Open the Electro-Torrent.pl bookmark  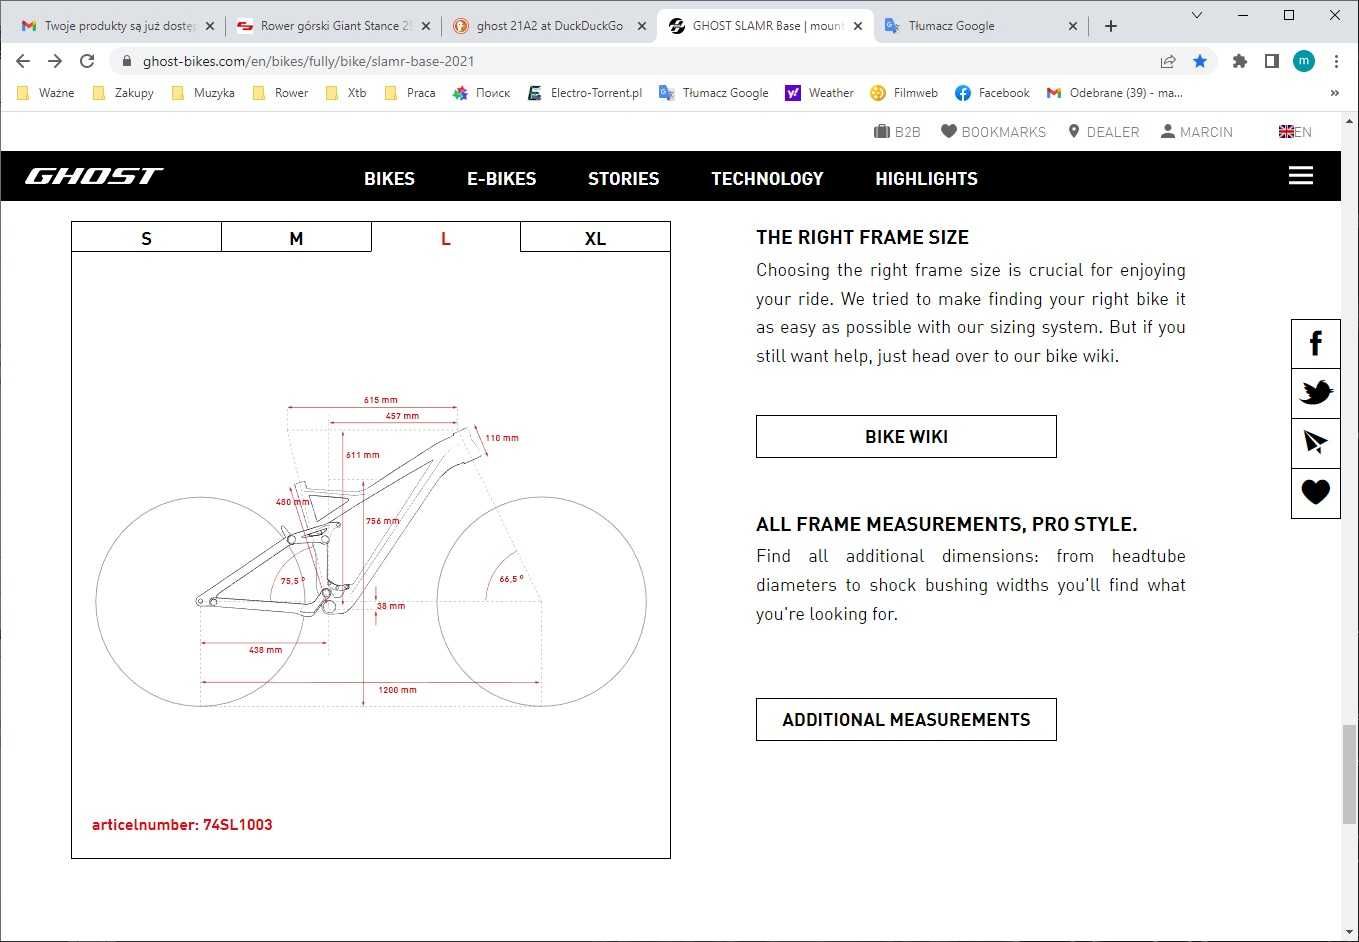584,93
